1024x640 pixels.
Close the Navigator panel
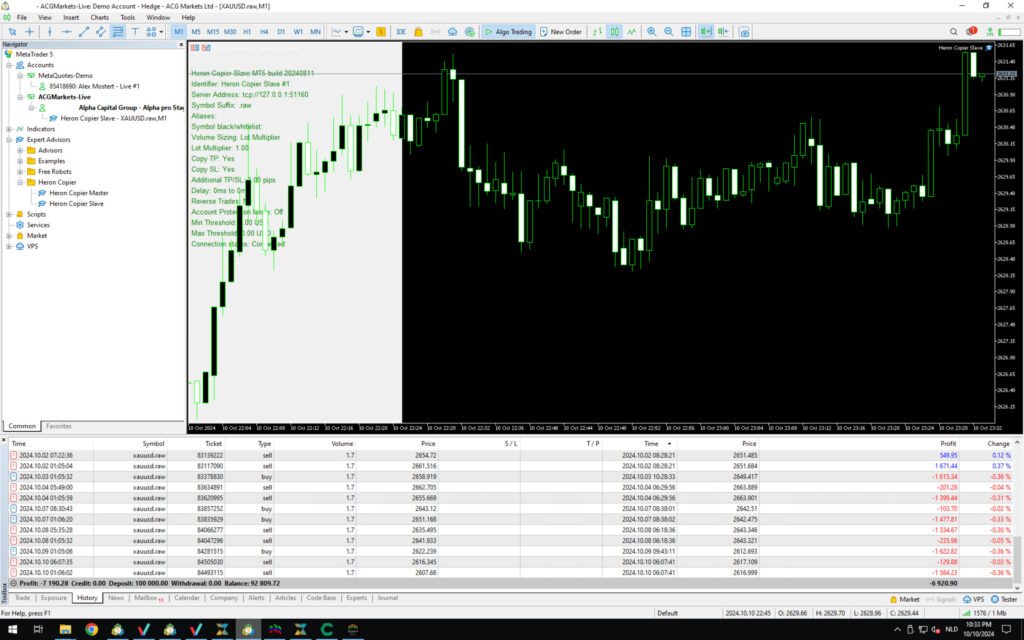pos(182,44)
